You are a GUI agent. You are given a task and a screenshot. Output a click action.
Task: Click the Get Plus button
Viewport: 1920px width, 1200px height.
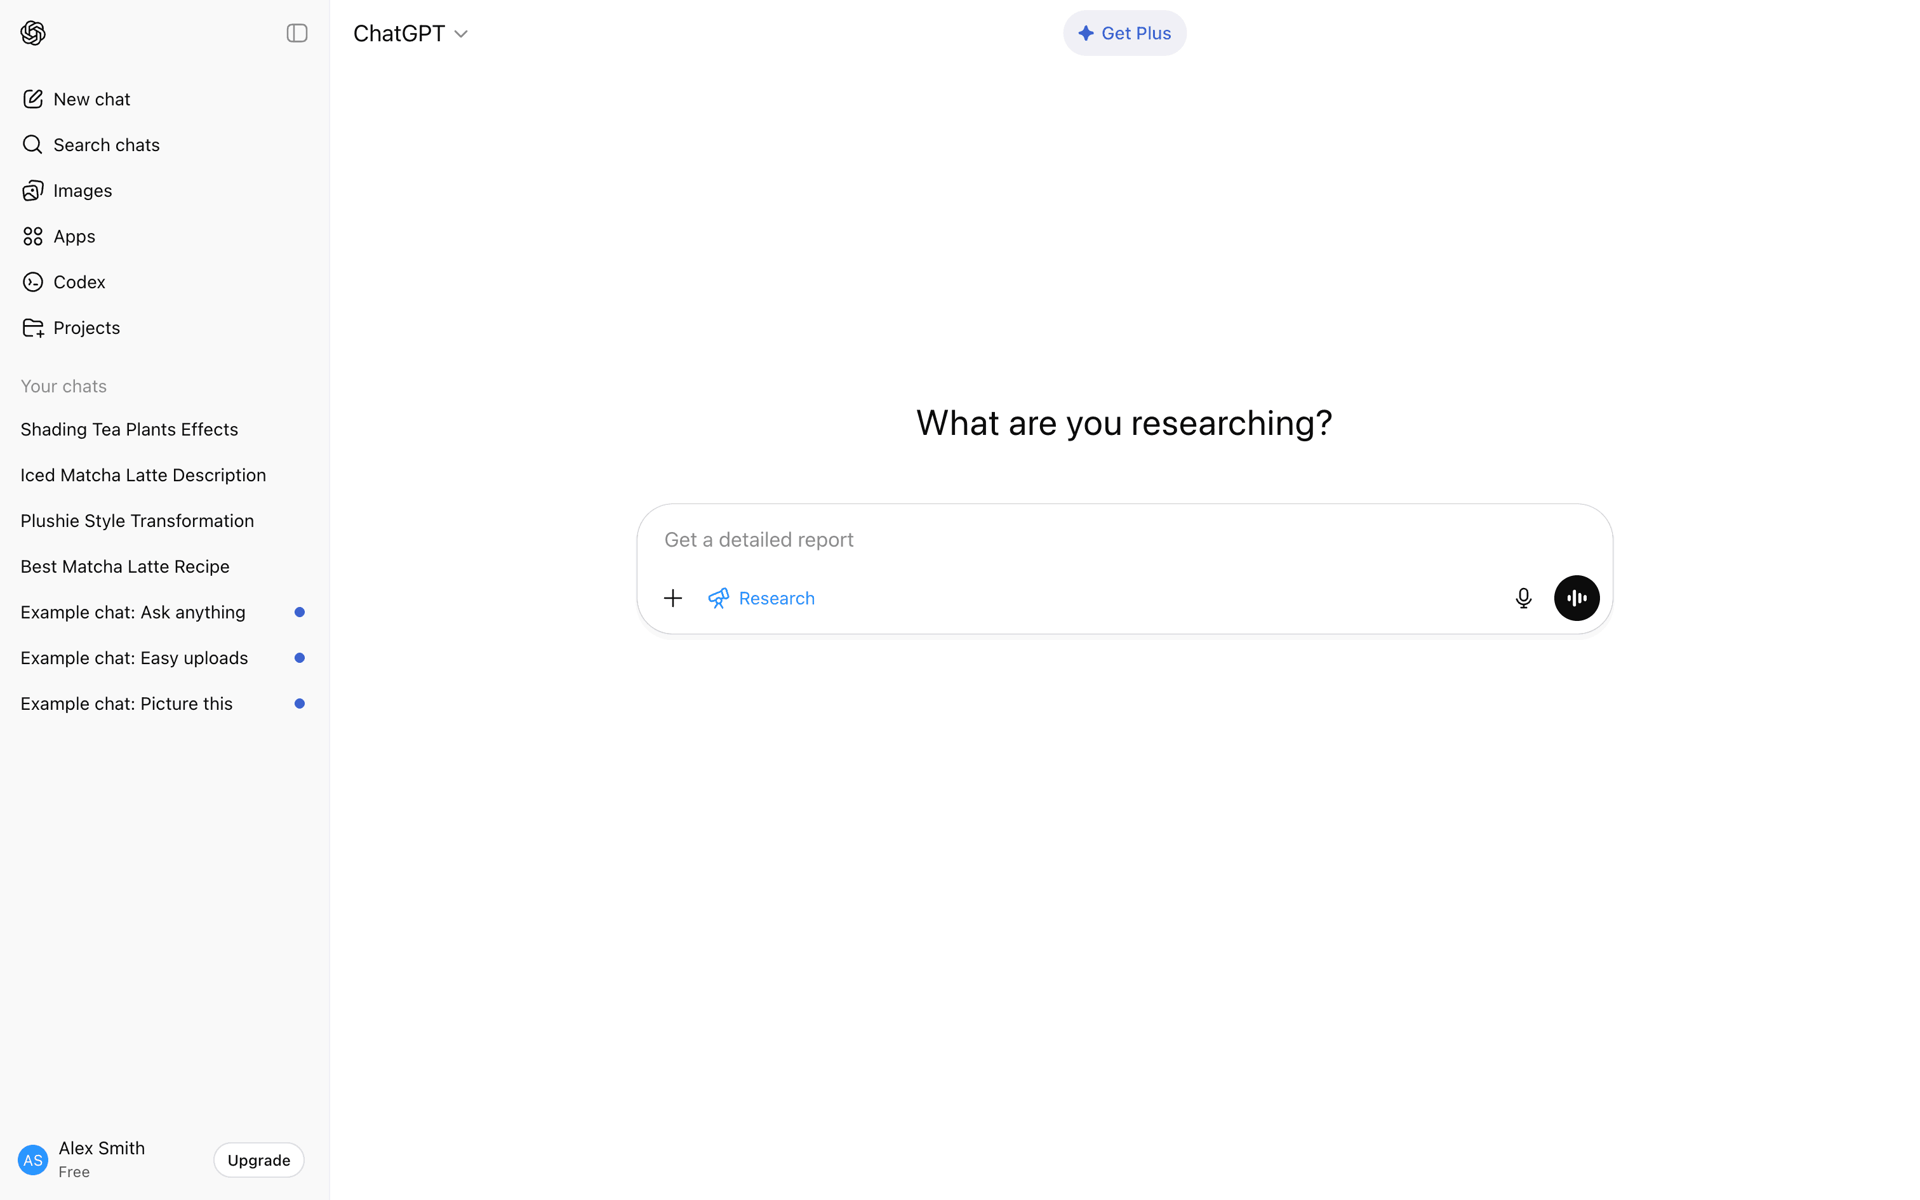[x=1124, y=33]
